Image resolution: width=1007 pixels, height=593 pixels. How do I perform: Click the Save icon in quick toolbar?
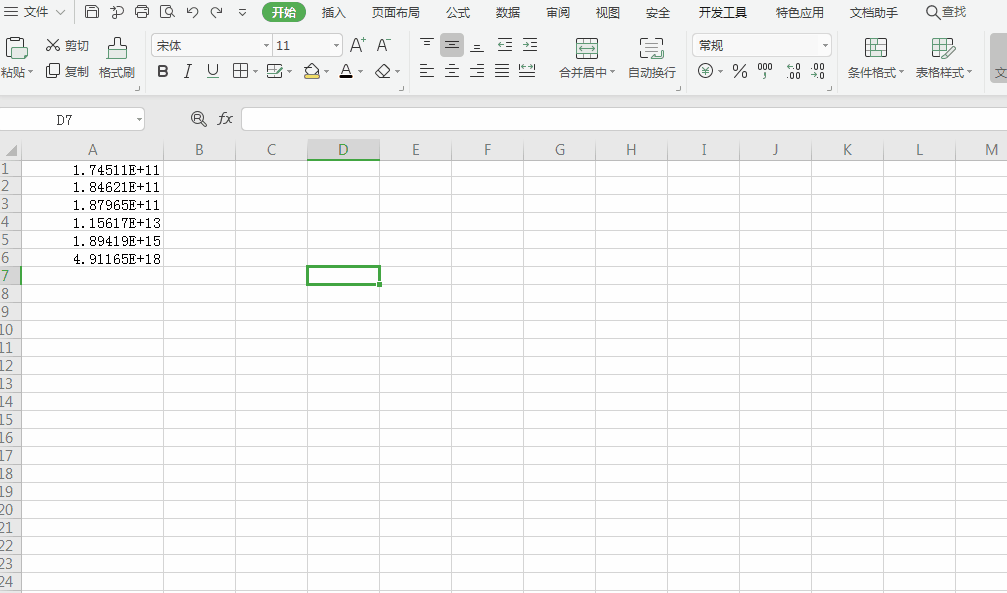tap(92, 12)
